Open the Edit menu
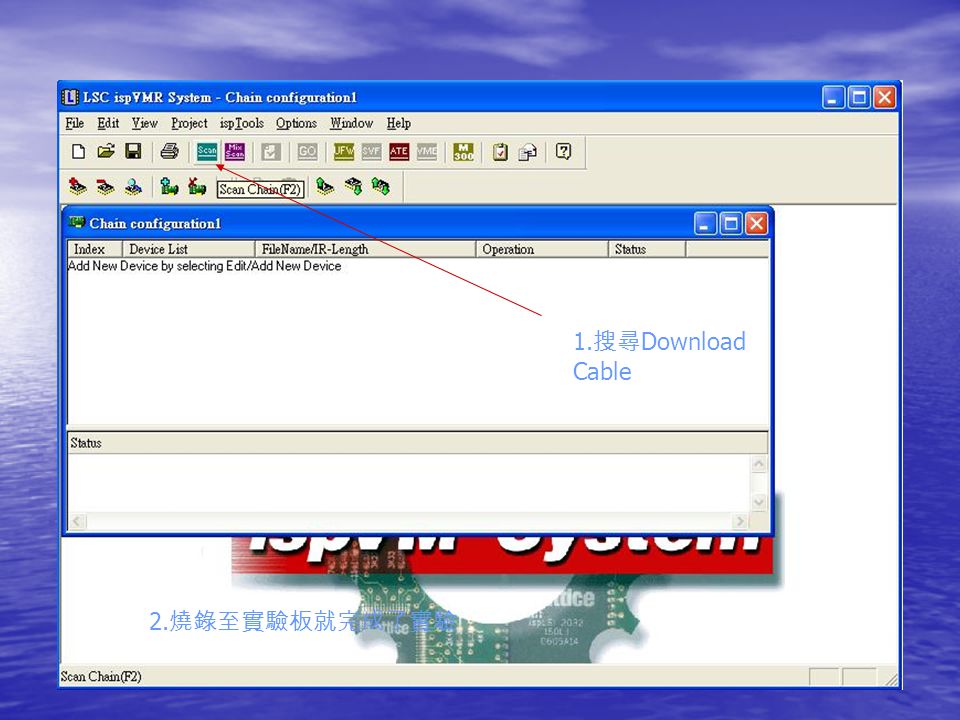This screenshot has height=720, width=960. tap(108, 123)
